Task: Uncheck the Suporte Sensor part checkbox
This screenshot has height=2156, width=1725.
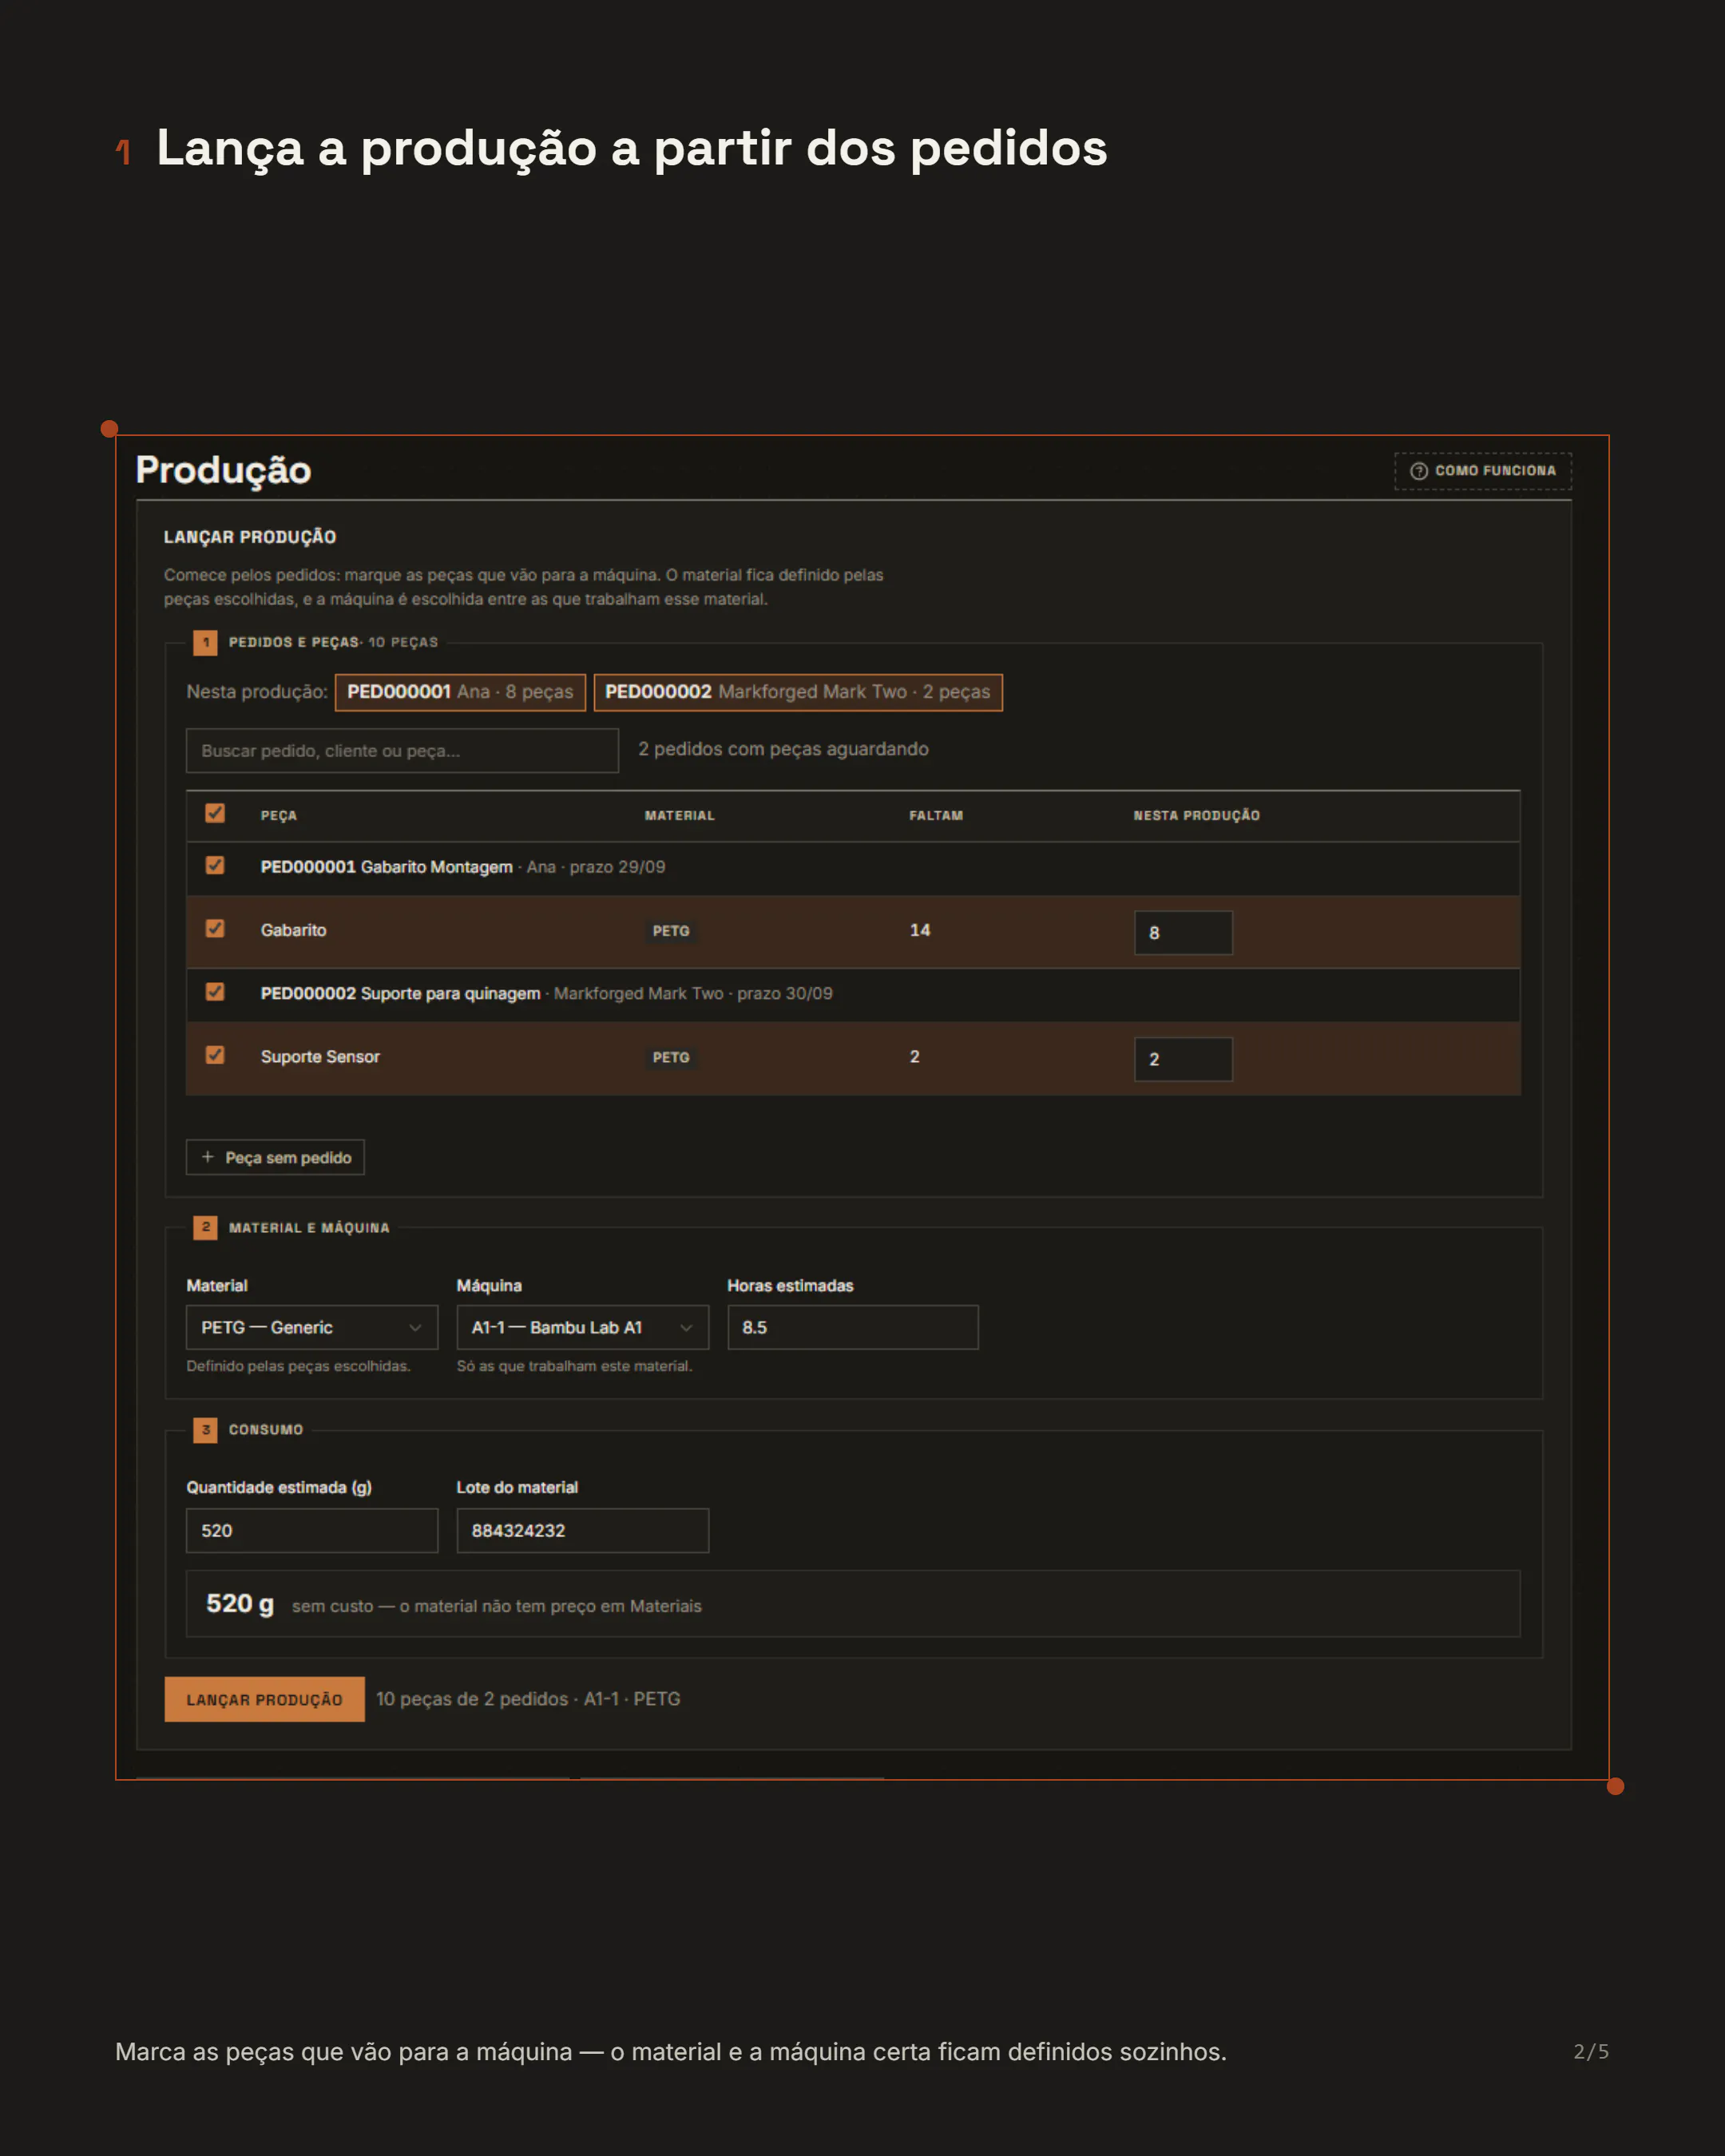Action: click(215, 1055)
